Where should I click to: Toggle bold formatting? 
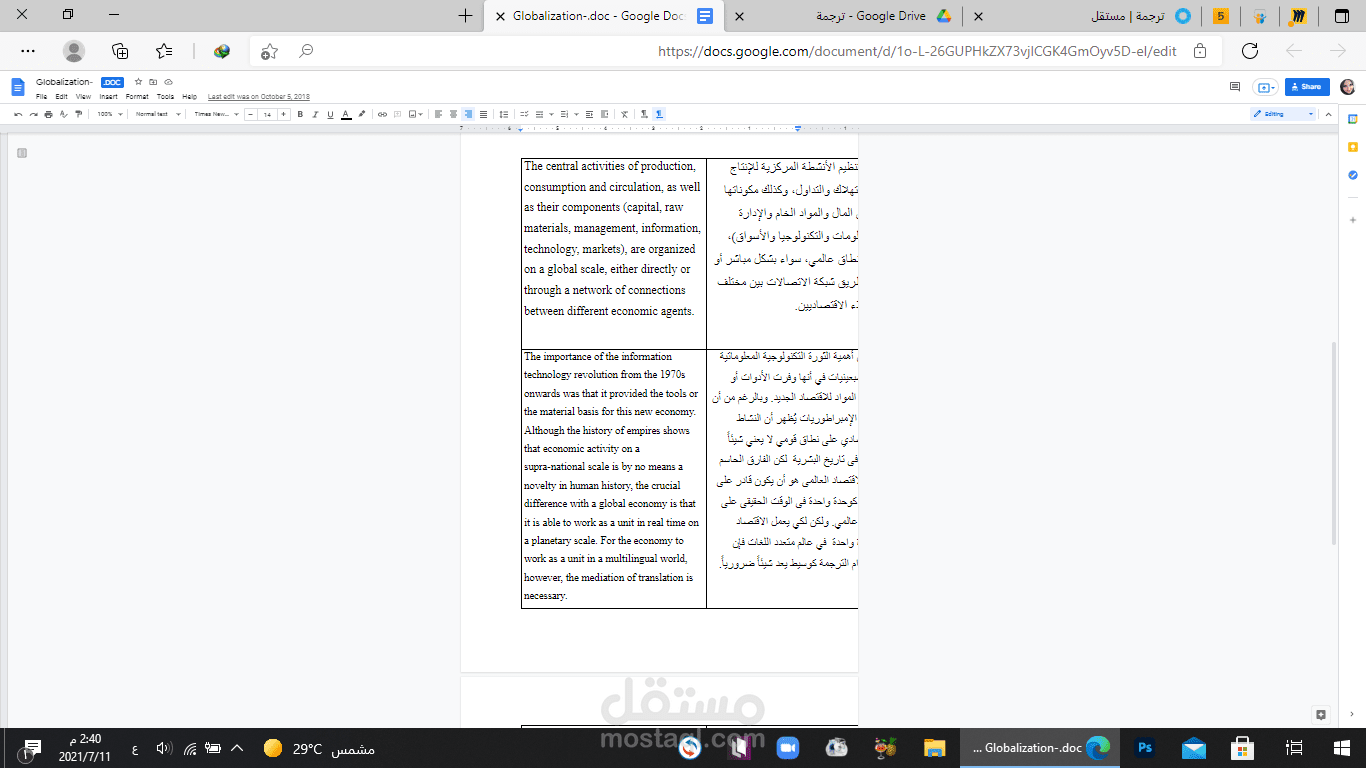coord(299,113)
